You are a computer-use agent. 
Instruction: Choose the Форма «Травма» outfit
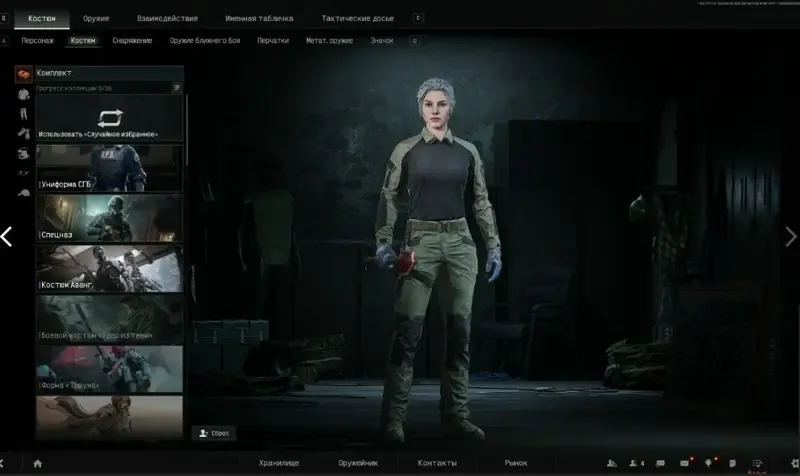click(109, 369)
